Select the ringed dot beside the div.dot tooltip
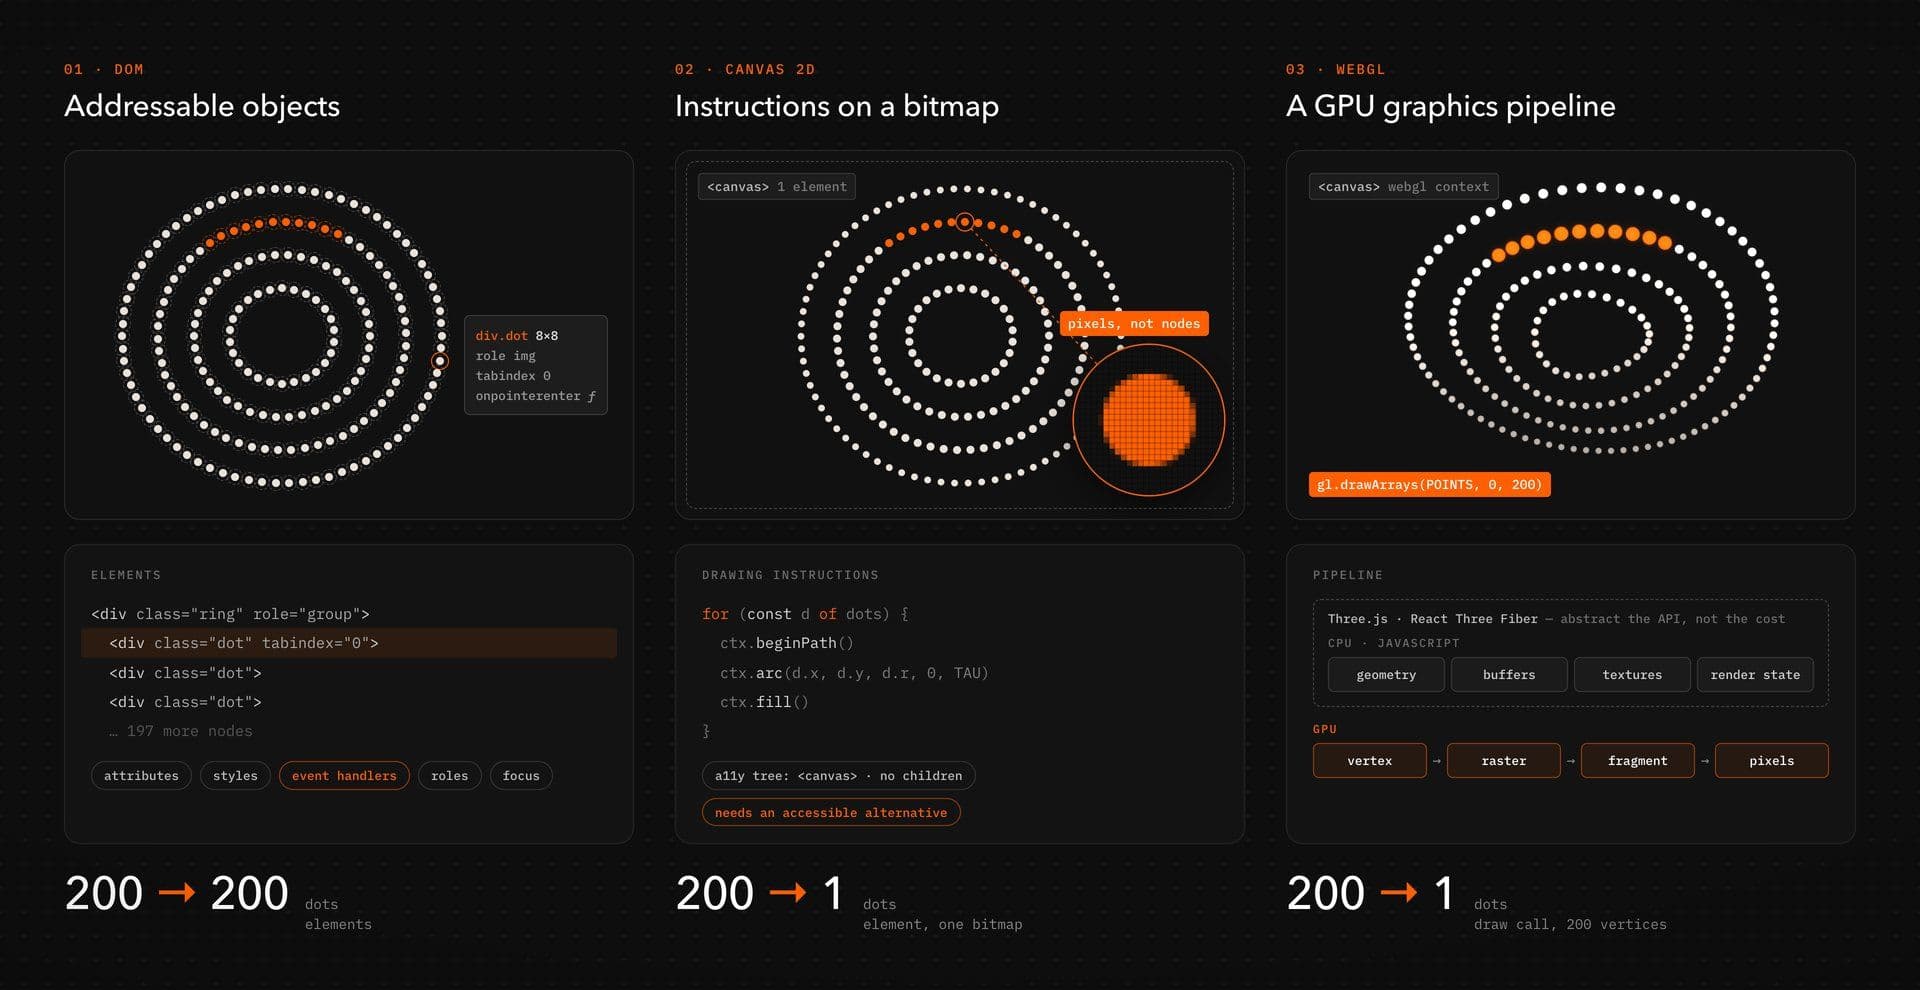Image resolution: width=1920 pixels, height=990 pixels. click(440, 361)
